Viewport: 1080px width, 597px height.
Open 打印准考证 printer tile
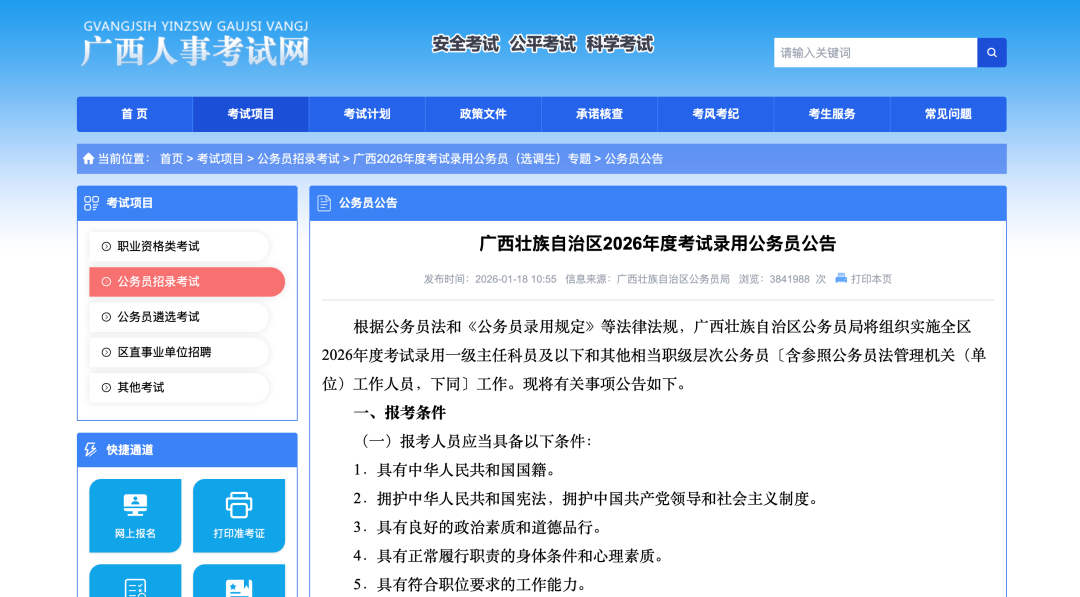pos(239,515)
